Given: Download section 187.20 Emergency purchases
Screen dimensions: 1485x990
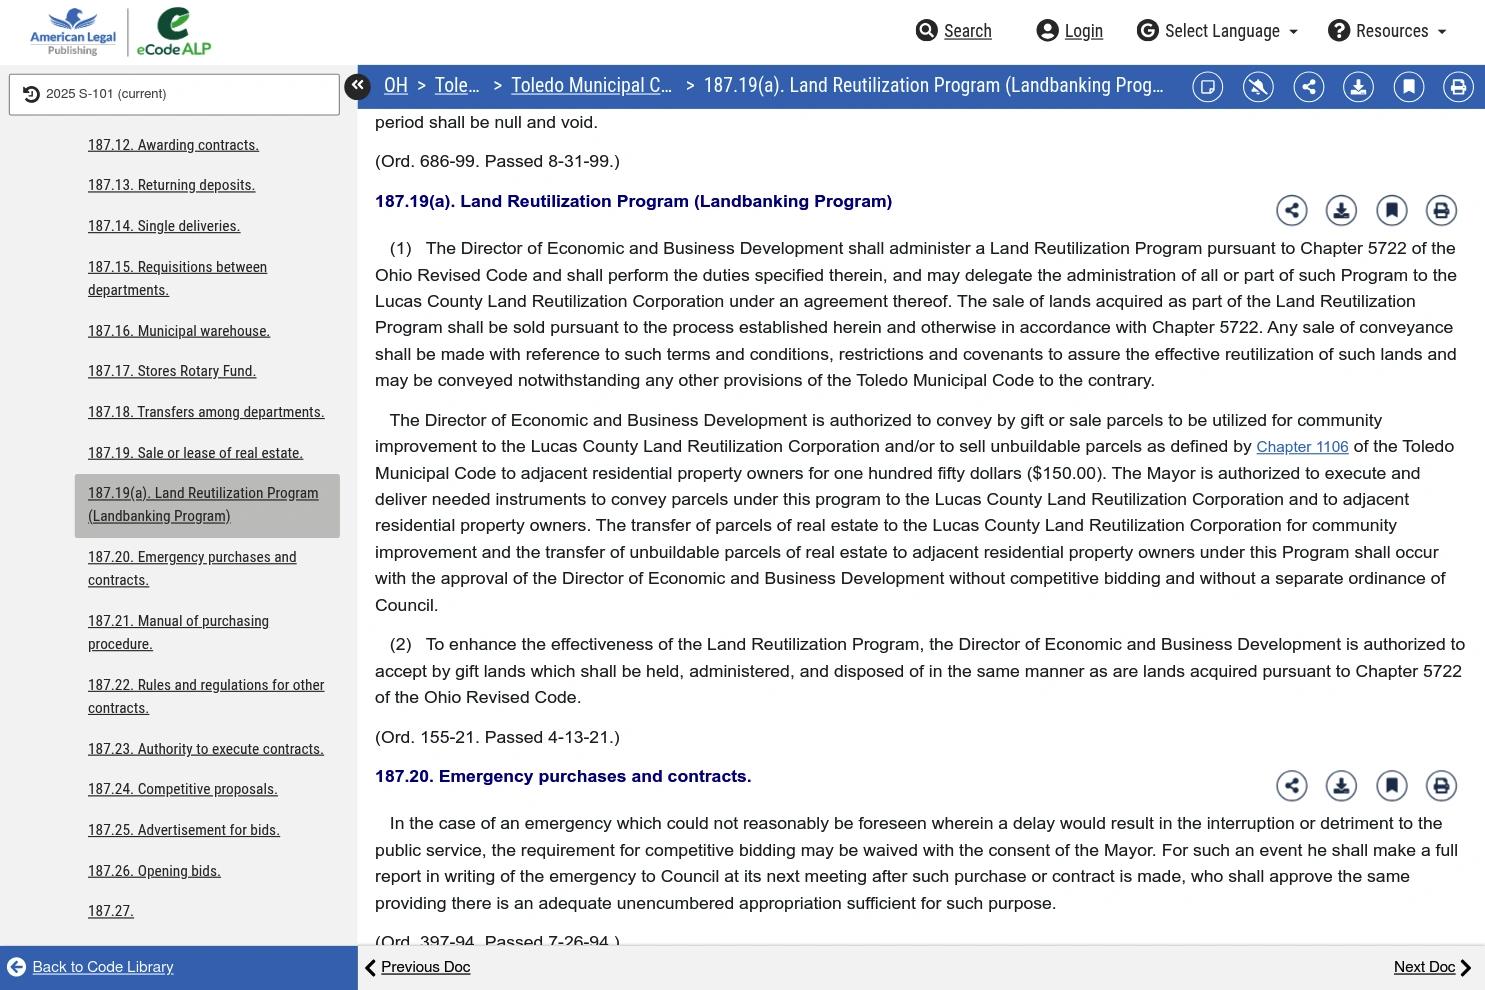Looking at the screenshot, I should pyautogui.click(x=1341, y=786).
